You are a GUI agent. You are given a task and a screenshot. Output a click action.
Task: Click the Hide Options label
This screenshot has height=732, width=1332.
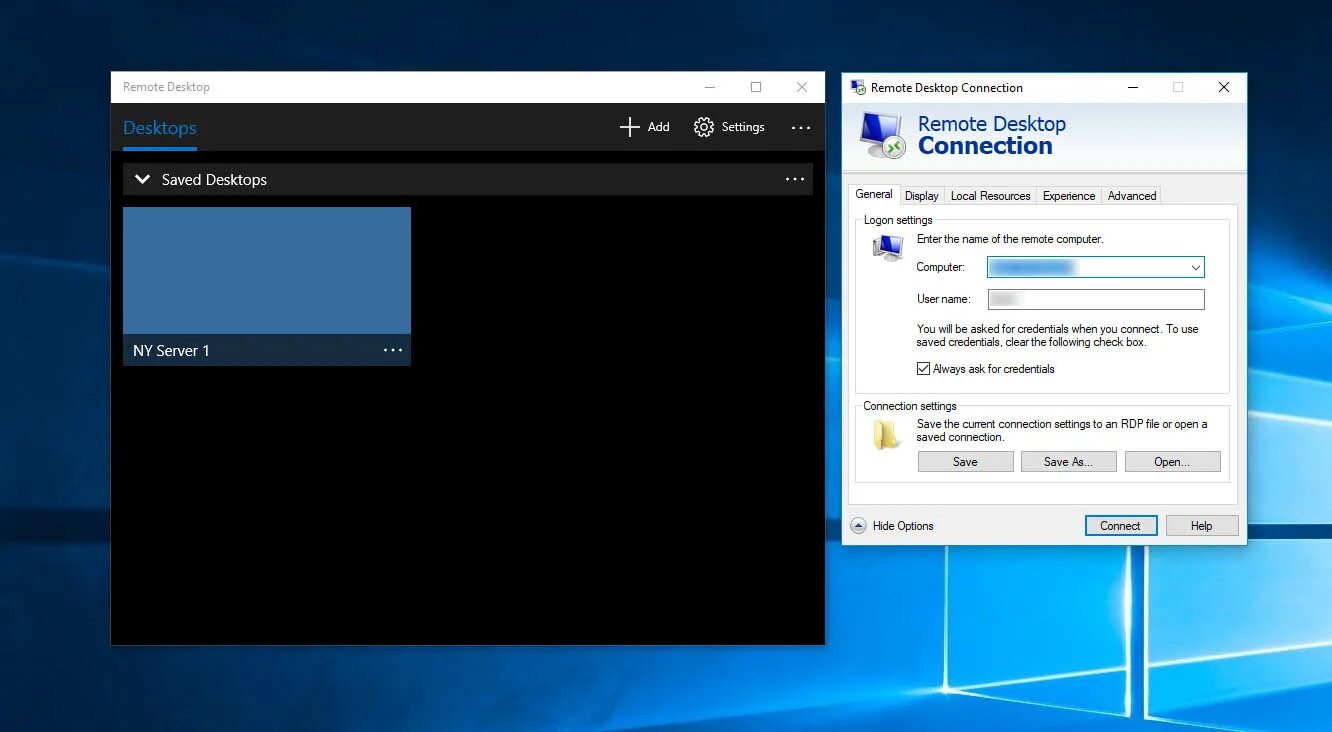click(903, 526)
